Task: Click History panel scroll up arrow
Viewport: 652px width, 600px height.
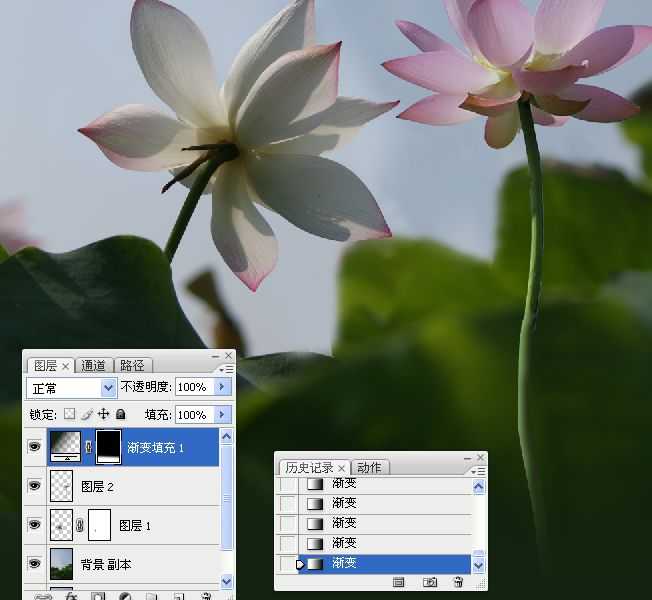Action: [479, 486]
